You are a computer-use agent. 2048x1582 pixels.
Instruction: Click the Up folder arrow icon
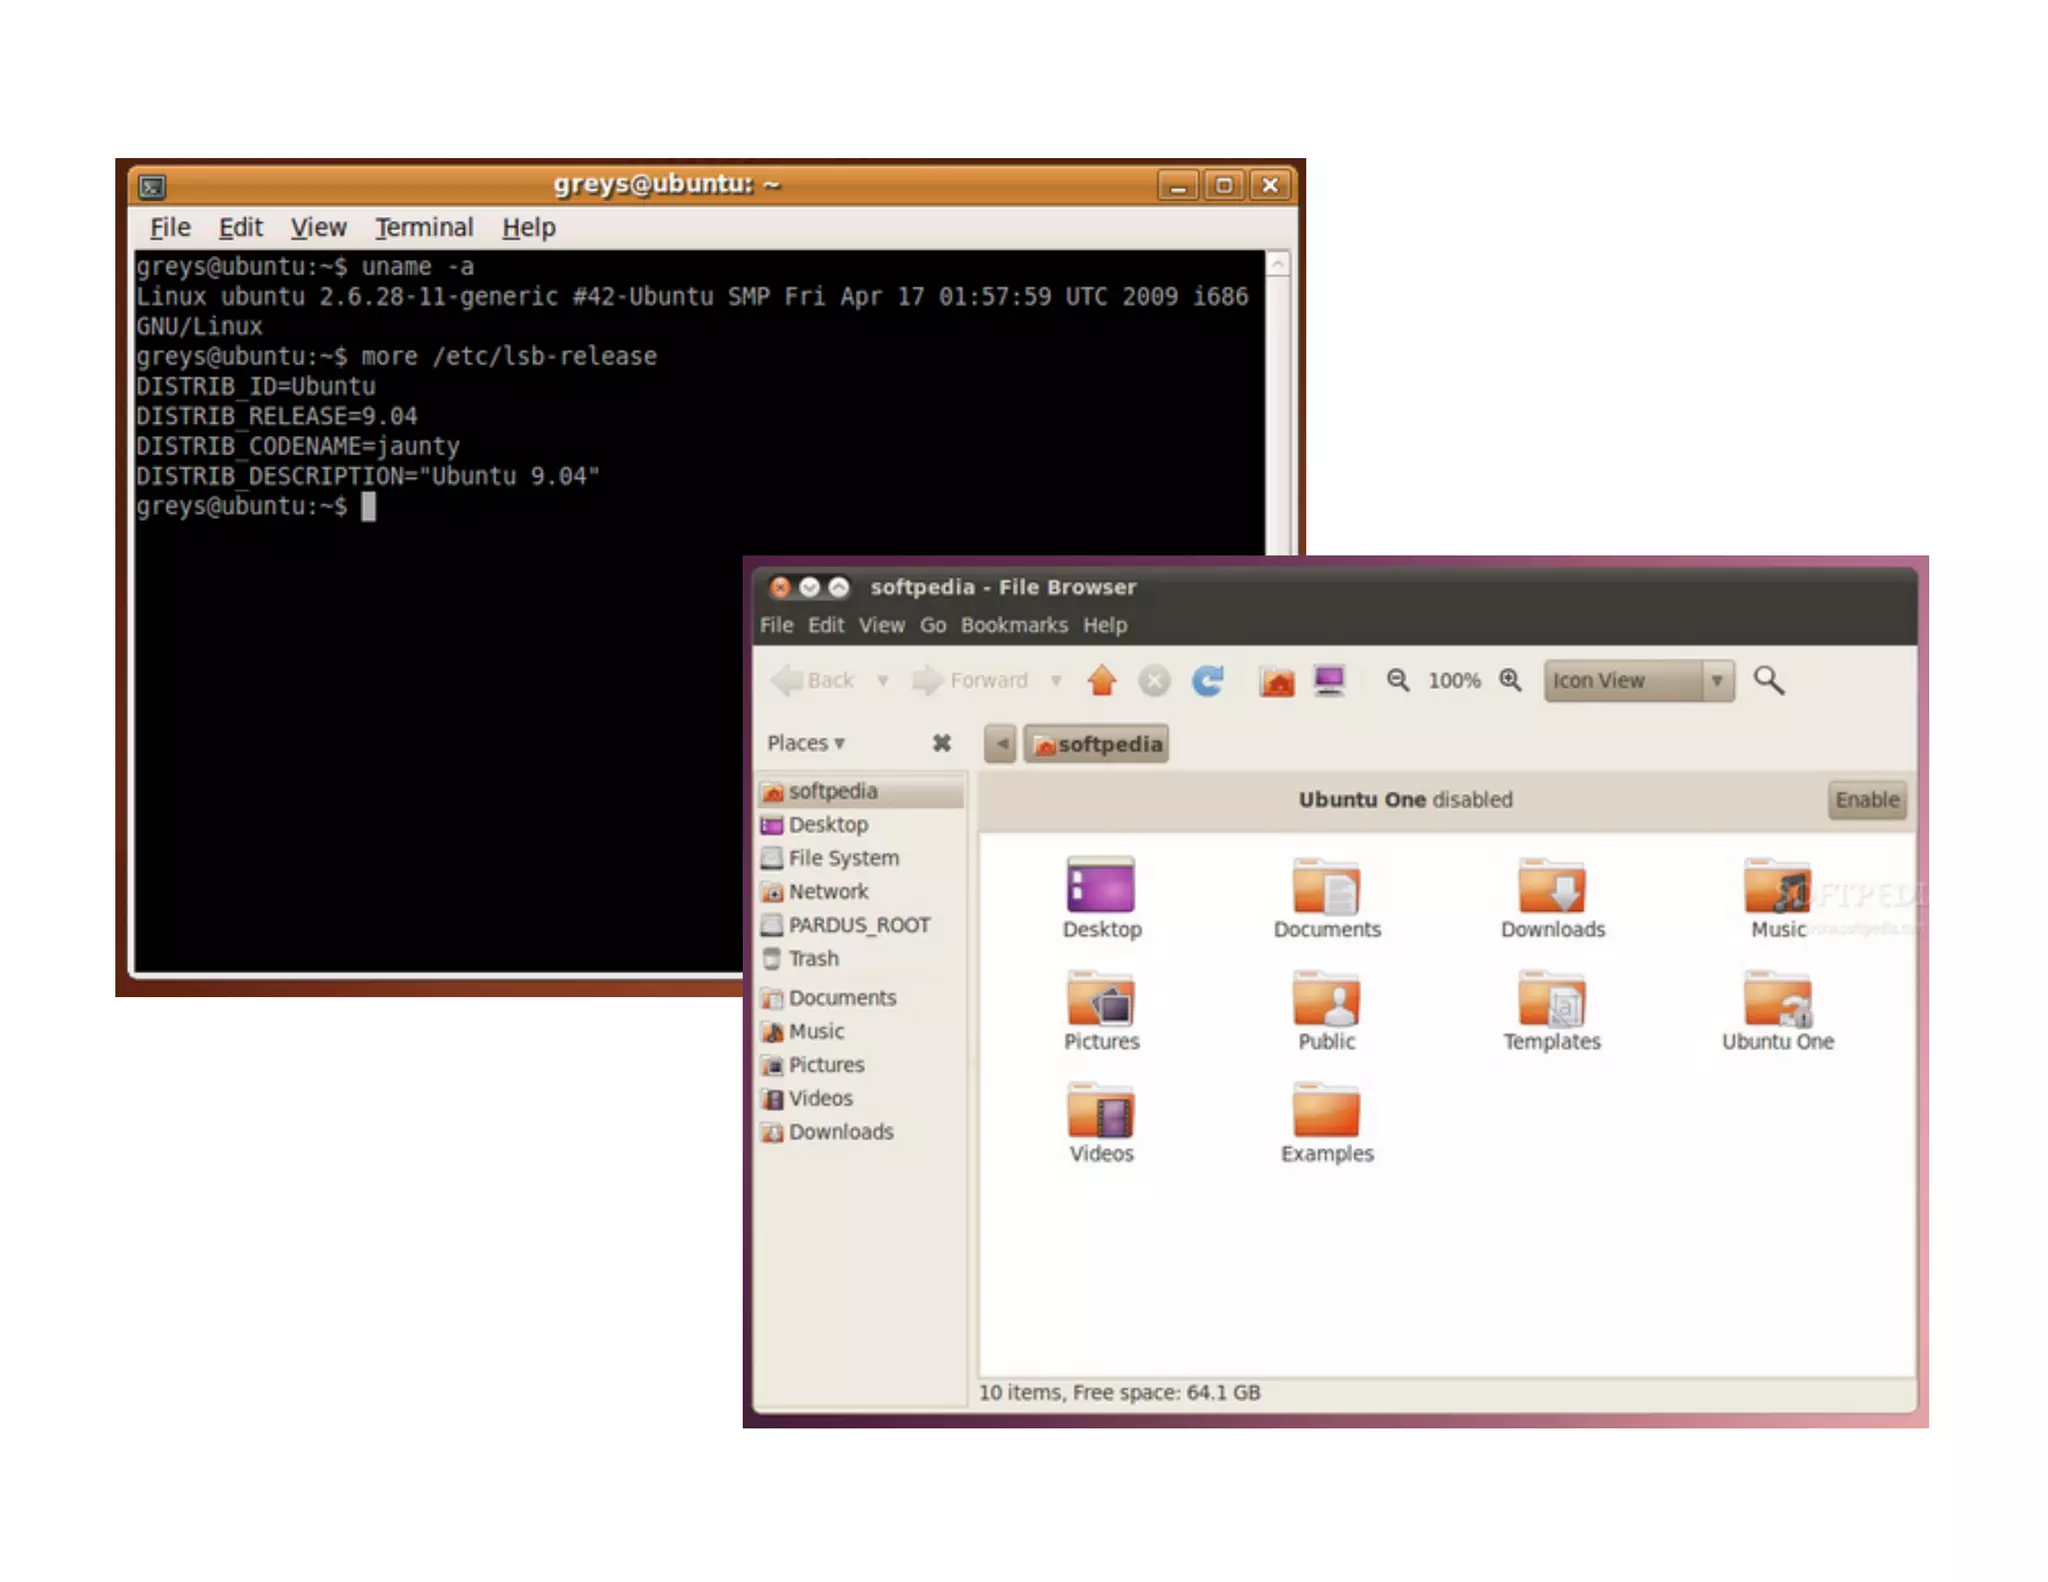pos(1102,681)
